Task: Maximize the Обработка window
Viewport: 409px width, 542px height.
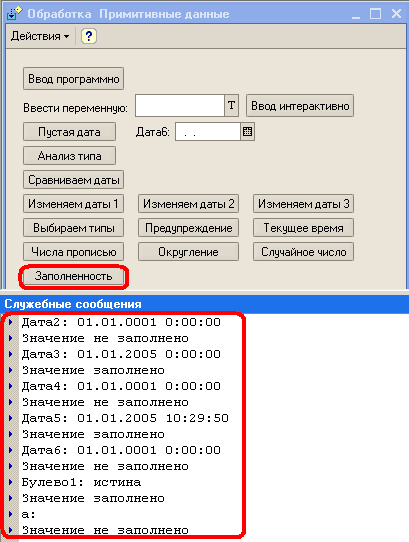Action: pos(375,14)
